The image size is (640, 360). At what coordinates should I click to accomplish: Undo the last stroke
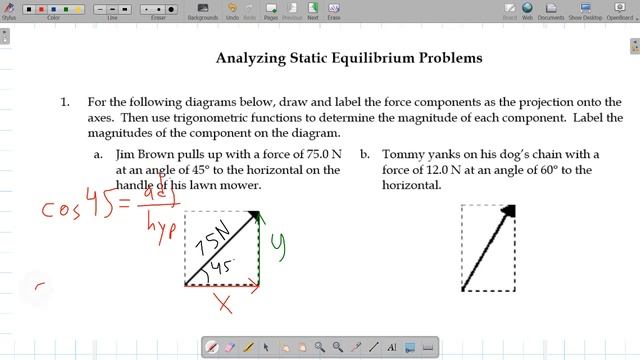232,11
